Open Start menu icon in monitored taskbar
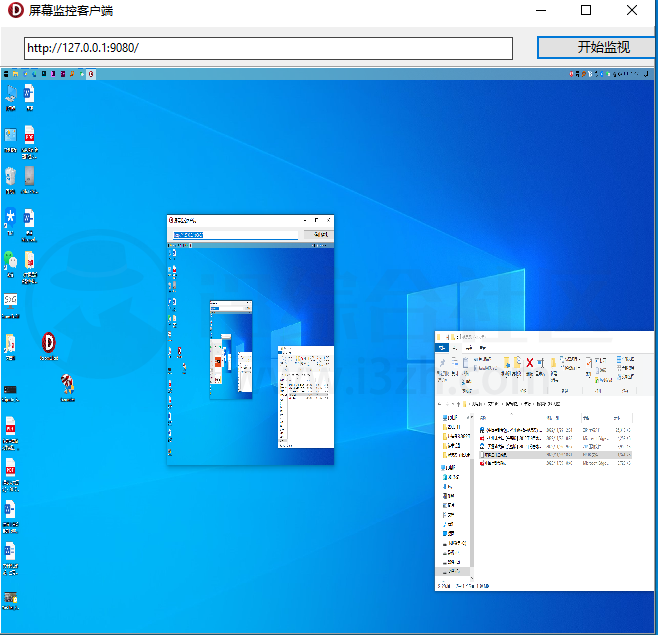 pos(6,74)
